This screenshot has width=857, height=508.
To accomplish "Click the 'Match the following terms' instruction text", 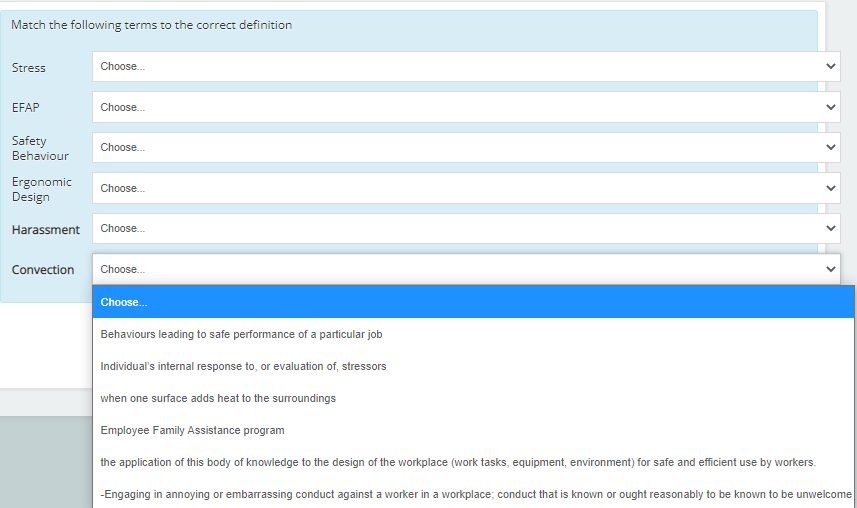I will coord(151,25).
